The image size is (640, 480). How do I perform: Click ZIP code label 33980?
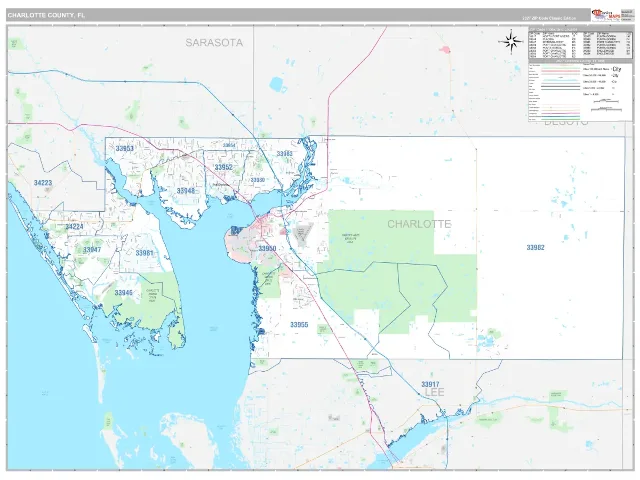tap(258, 180)
